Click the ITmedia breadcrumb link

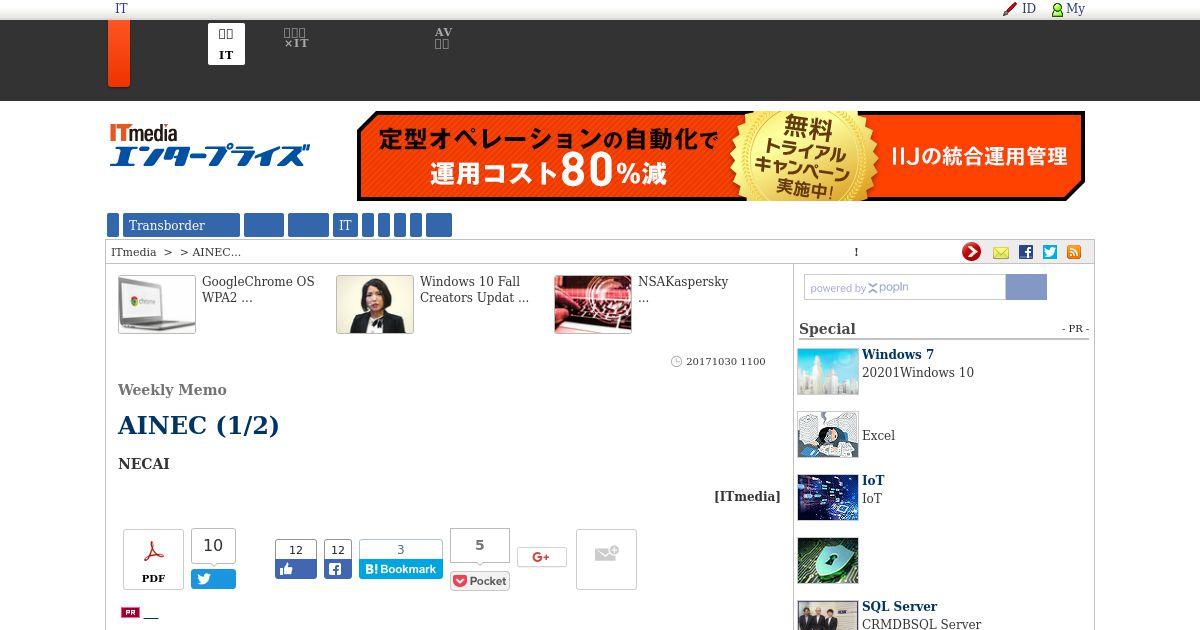pyautogui.click(x=134, y=252)
